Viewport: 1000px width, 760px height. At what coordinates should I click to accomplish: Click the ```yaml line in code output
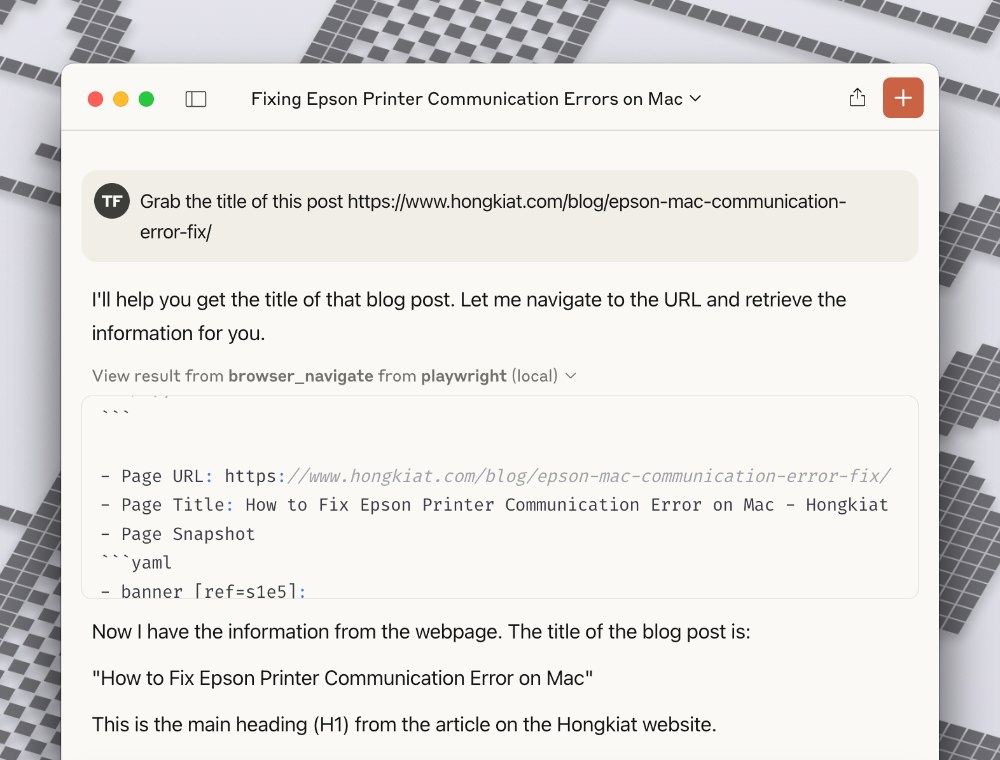(136, 562)
